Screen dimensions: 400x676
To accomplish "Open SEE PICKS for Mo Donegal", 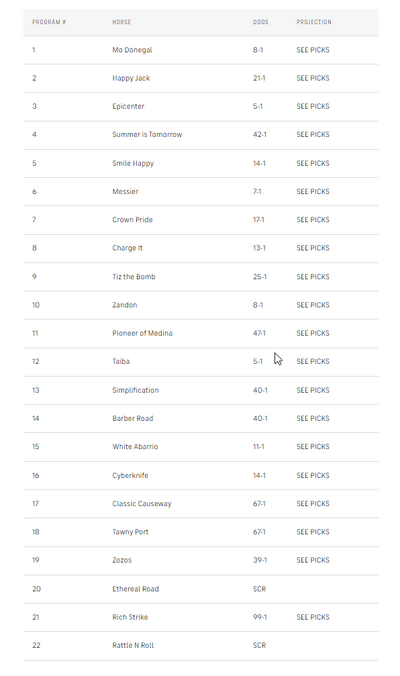I will (x=312, y=50).
